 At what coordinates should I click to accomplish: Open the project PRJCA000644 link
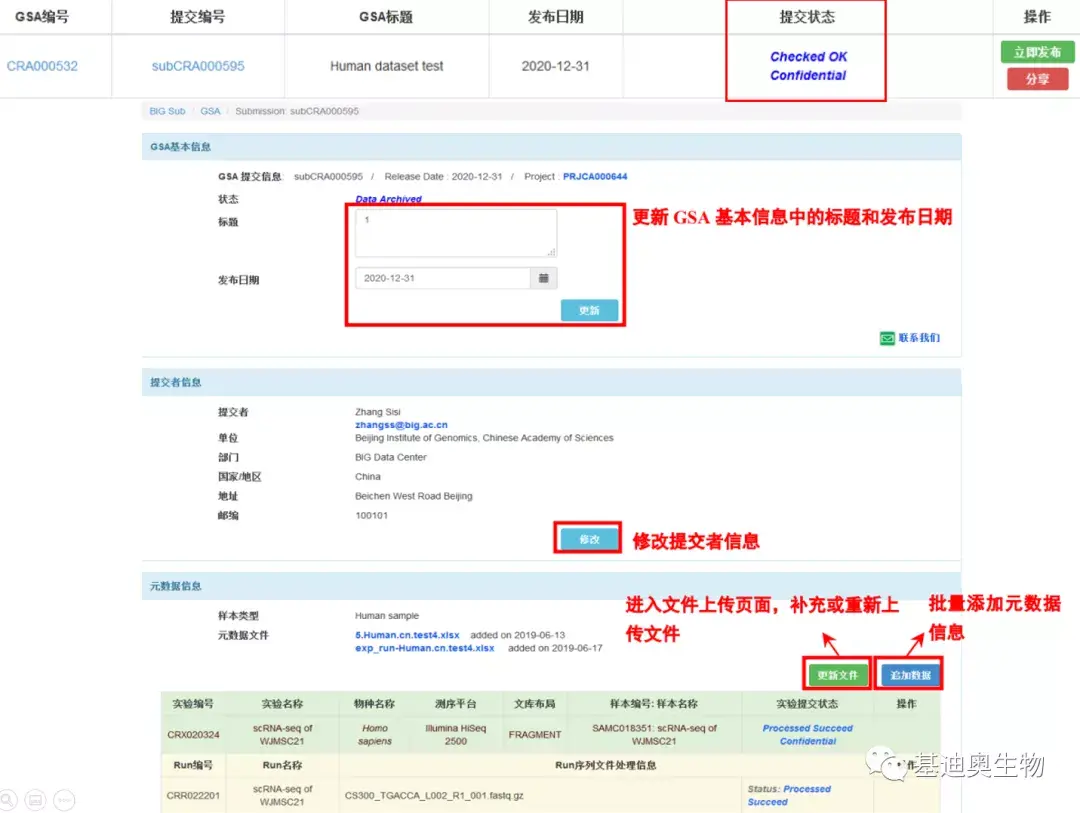[x=597, y=175]
